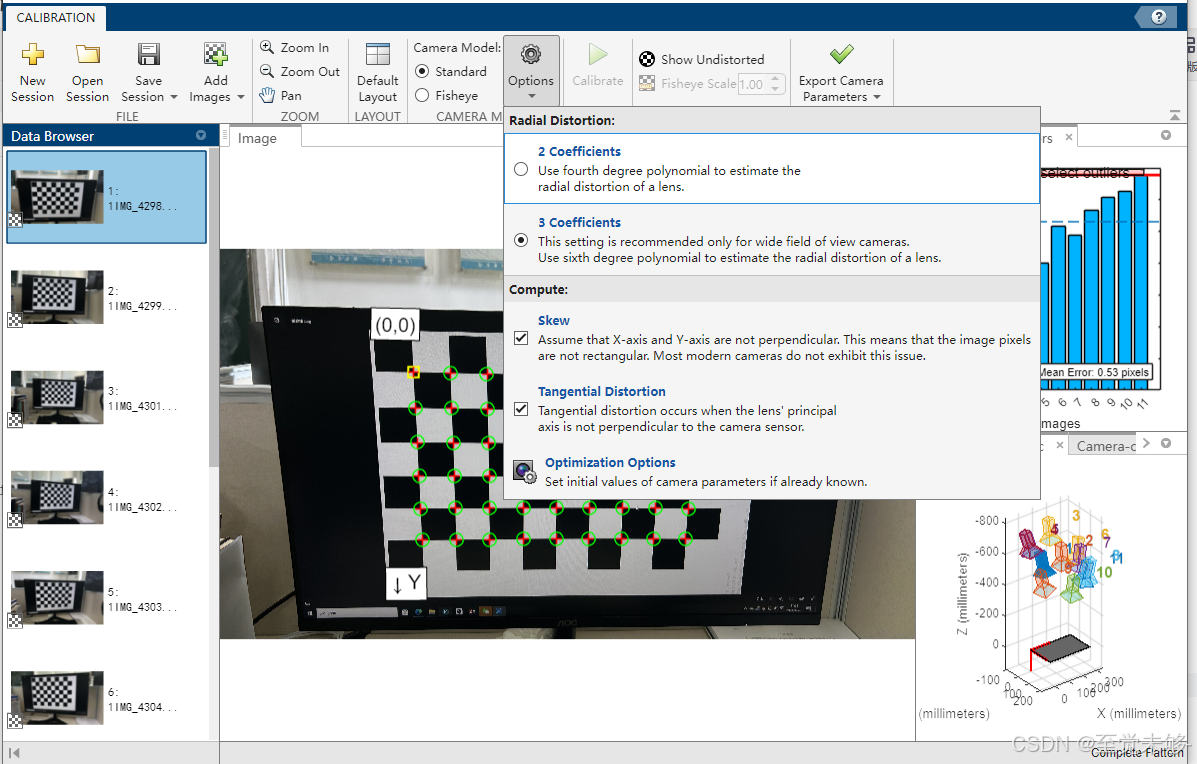Click 3 Coefficients heading

click(x=579, y=222)
